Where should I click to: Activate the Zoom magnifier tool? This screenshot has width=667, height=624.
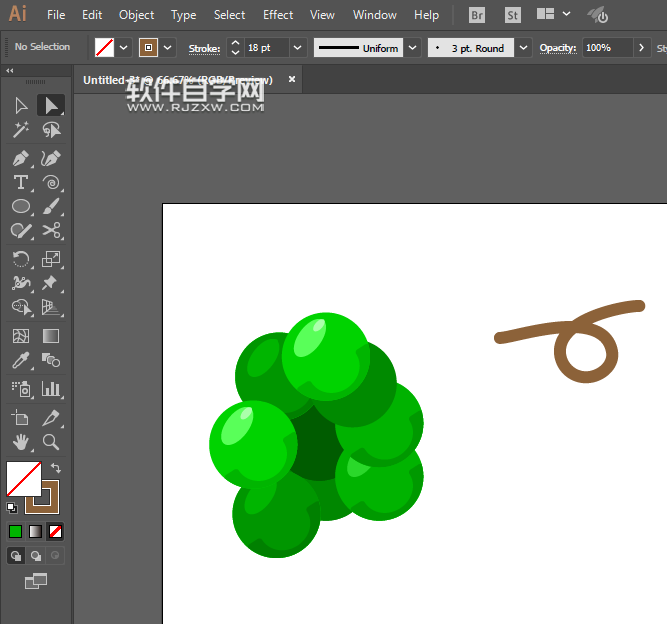(x=51, y=442)
